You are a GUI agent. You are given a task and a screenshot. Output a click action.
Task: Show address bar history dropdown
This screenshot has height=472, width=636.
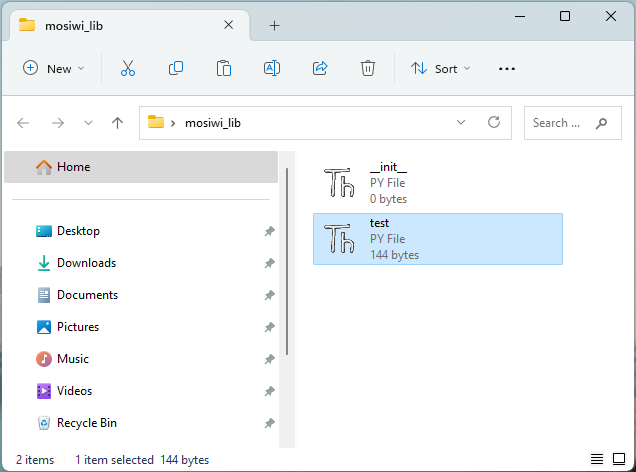click(461, 122)
